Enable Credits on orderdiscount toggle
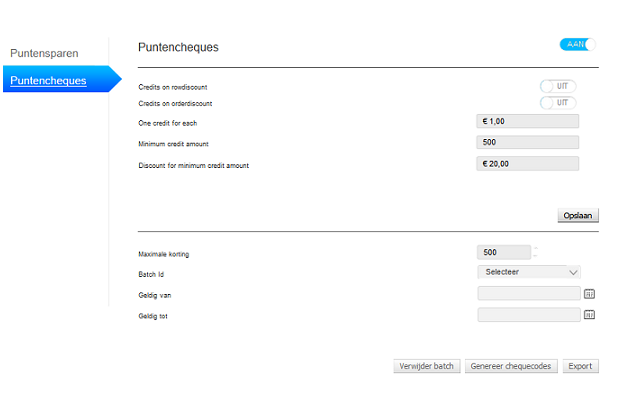Viewport: 622px width, 415px height. point(558,102)
